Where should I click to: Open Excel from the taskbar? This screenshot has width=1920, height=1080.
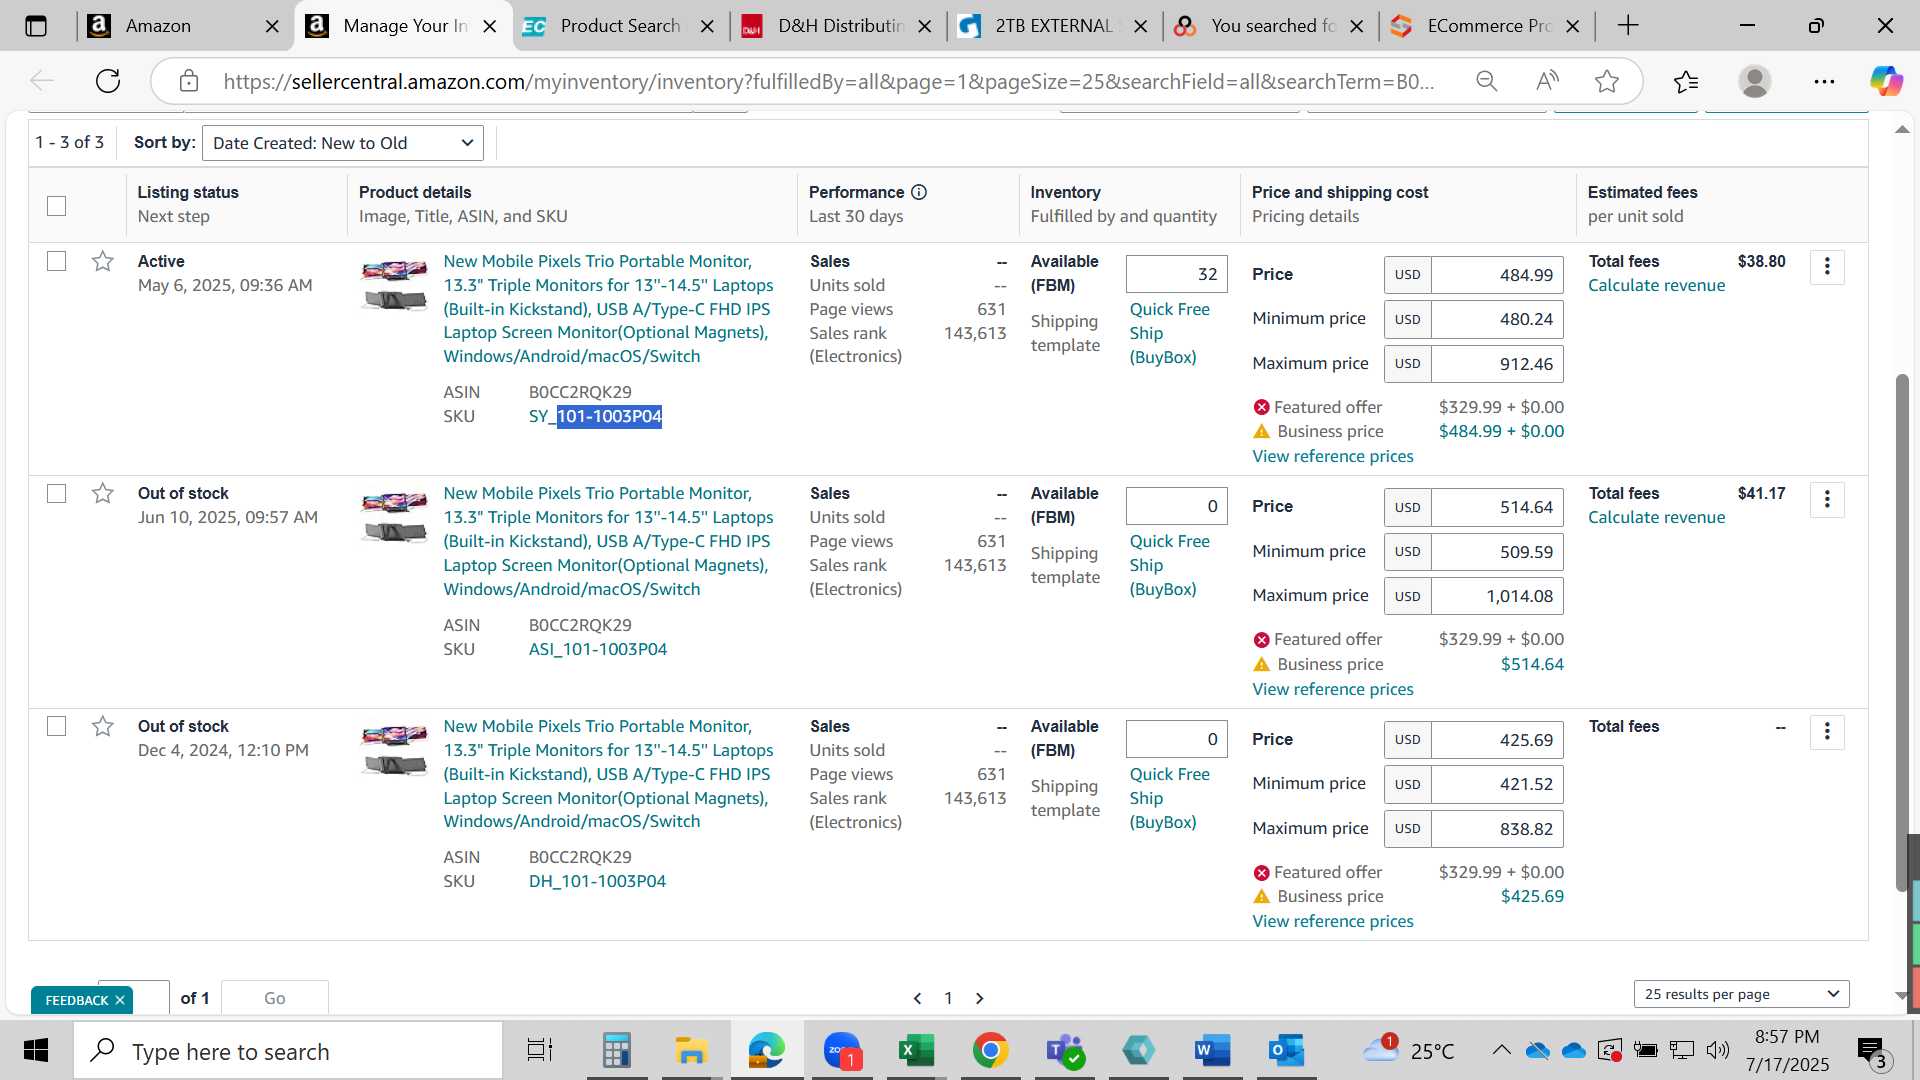(x=915, y=1051)
